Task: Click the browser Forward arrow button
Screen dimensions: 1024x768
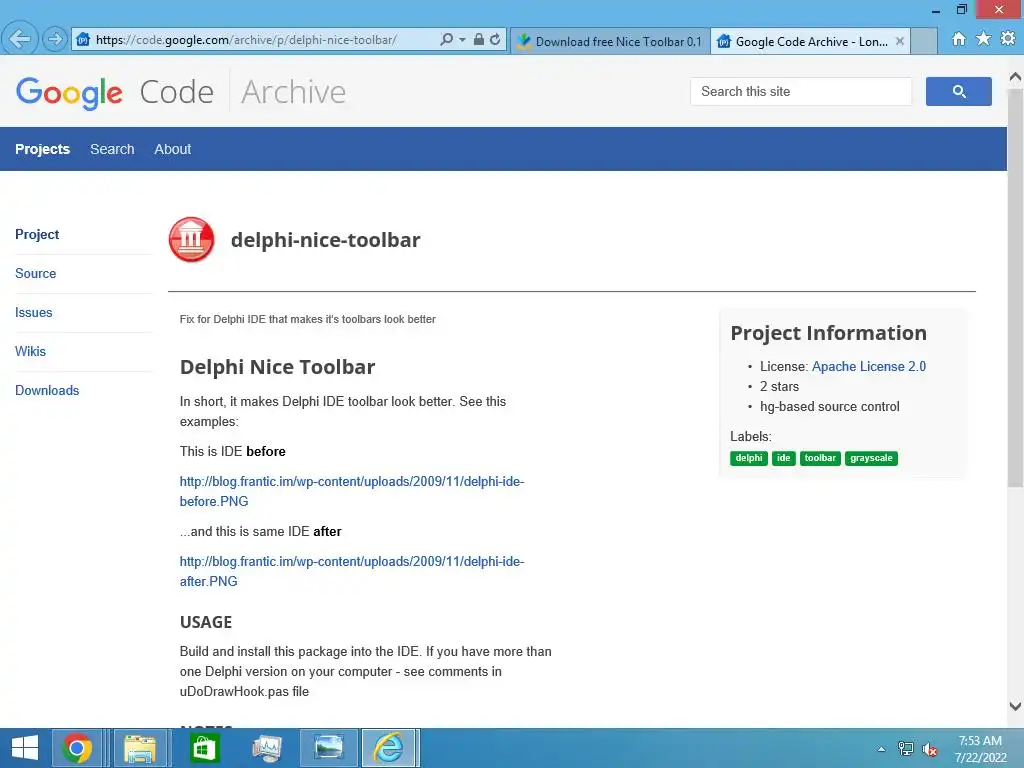Action: tap(55, 40)
